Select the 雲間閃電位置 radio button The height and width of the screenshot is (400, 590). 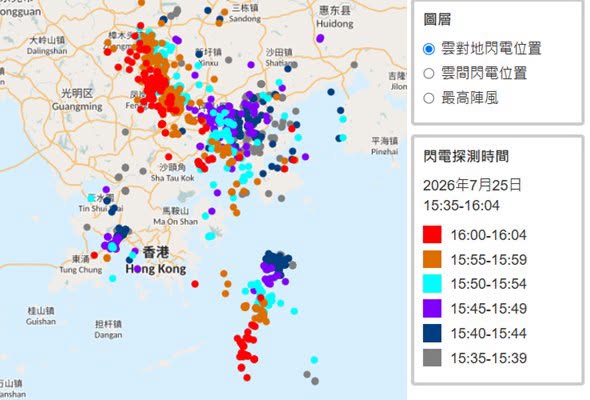(429, 73)
